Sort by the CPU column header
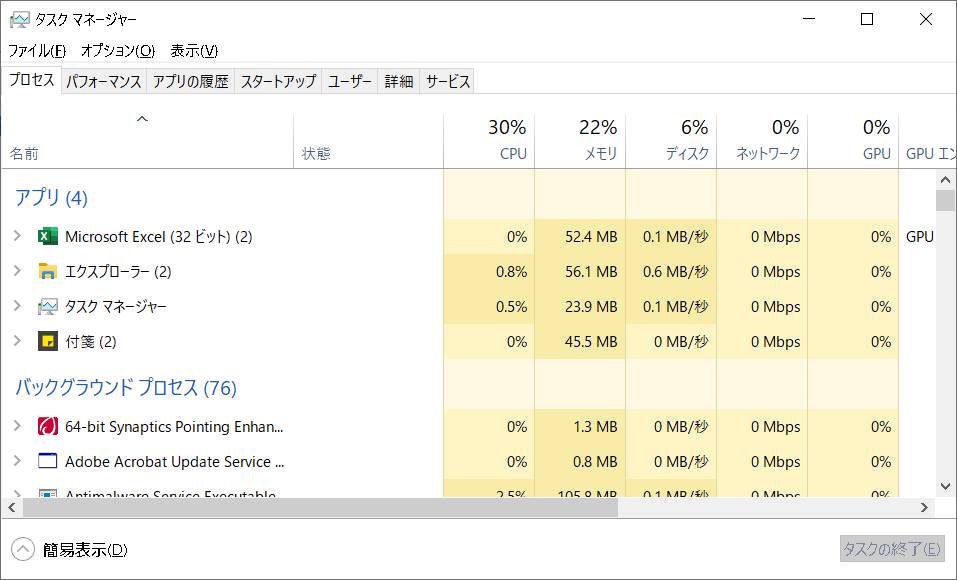 (x=489, y=141)
